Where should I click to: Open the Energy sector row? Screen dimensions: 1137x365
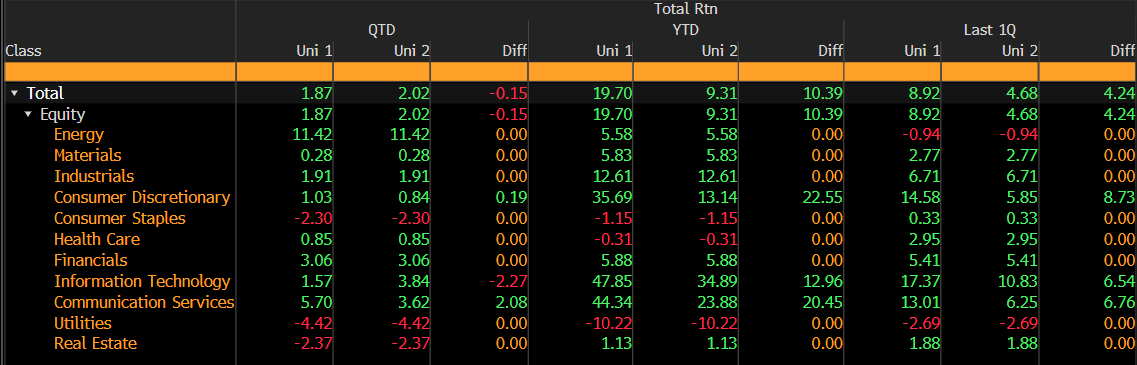[78, 135]
